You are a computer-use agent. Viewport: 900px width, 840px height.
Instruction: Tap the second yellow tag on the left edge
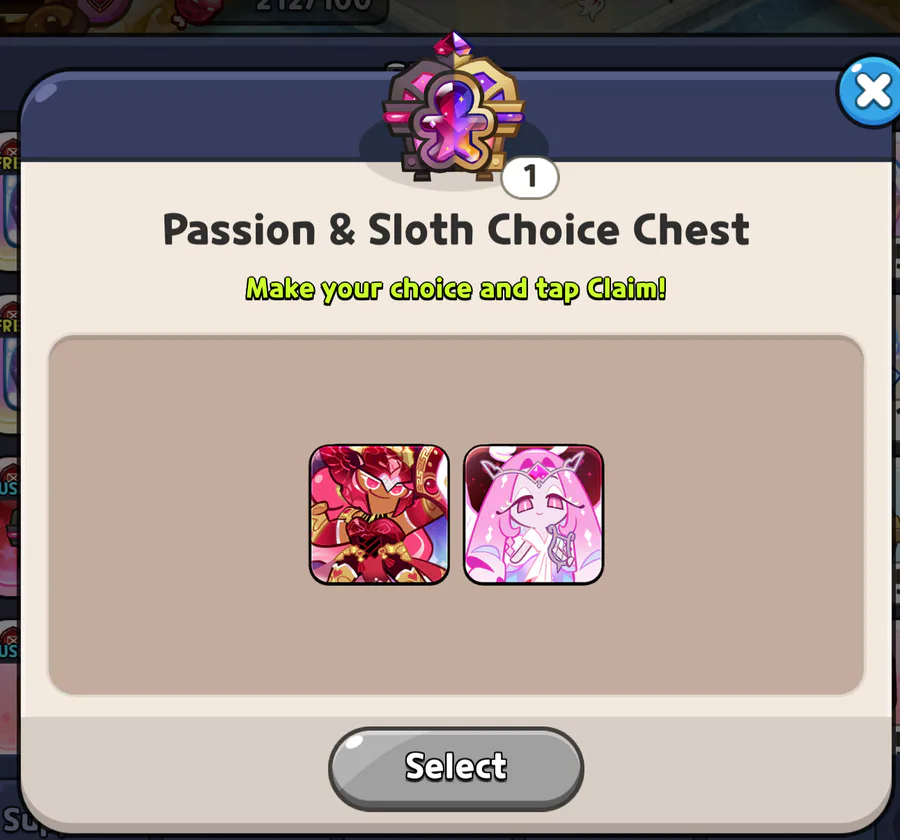(x=9, y=325)
